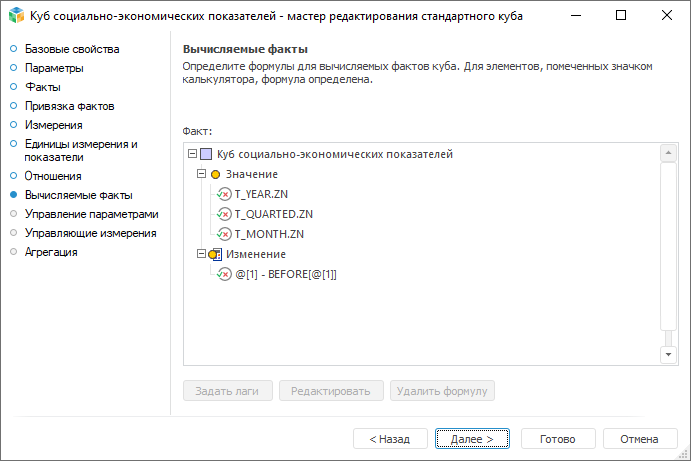Click the calculator icon of Изменение fact
The width and height of the screenshot is (691, 461).
point(215,254)
